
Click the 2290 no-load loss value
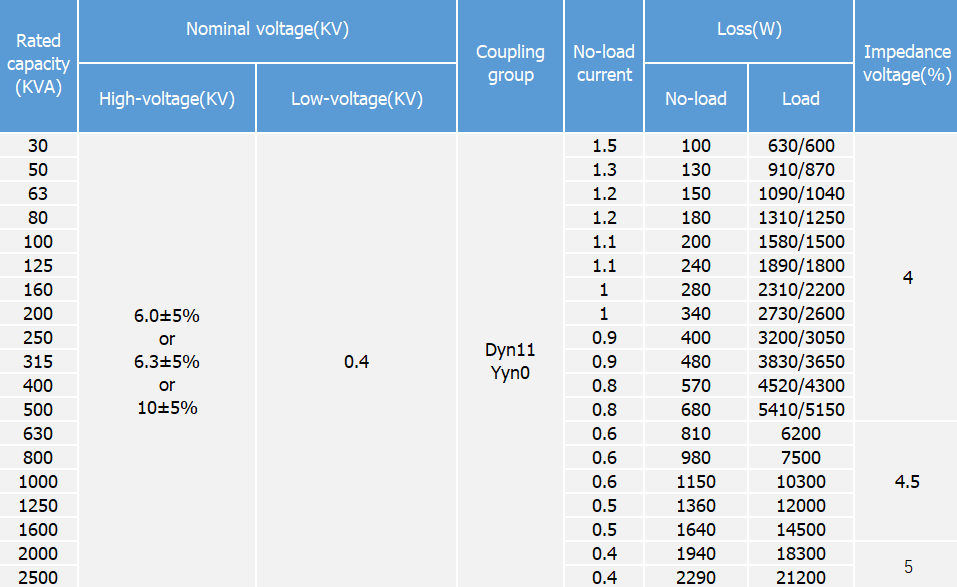(x=695, y=577)
